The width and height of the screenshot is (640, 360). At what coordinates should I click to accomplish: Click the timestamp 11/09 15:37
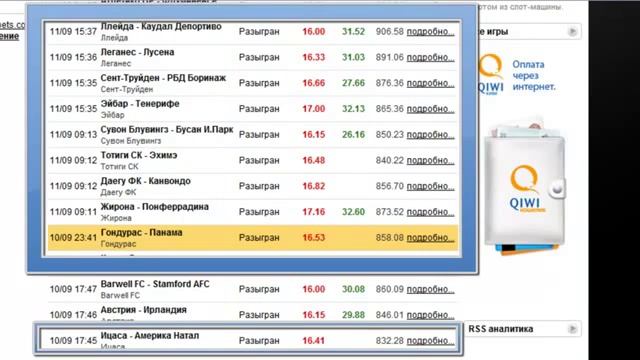point(73,31)
